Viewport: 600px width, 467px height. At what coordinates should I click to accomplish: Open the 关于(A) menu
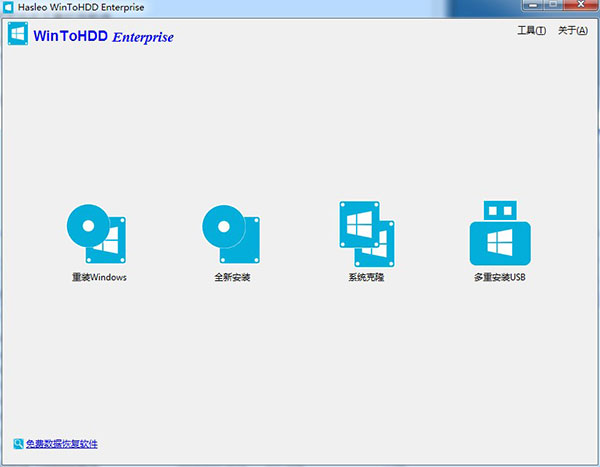pyautogui.click(x=573, y=30)
